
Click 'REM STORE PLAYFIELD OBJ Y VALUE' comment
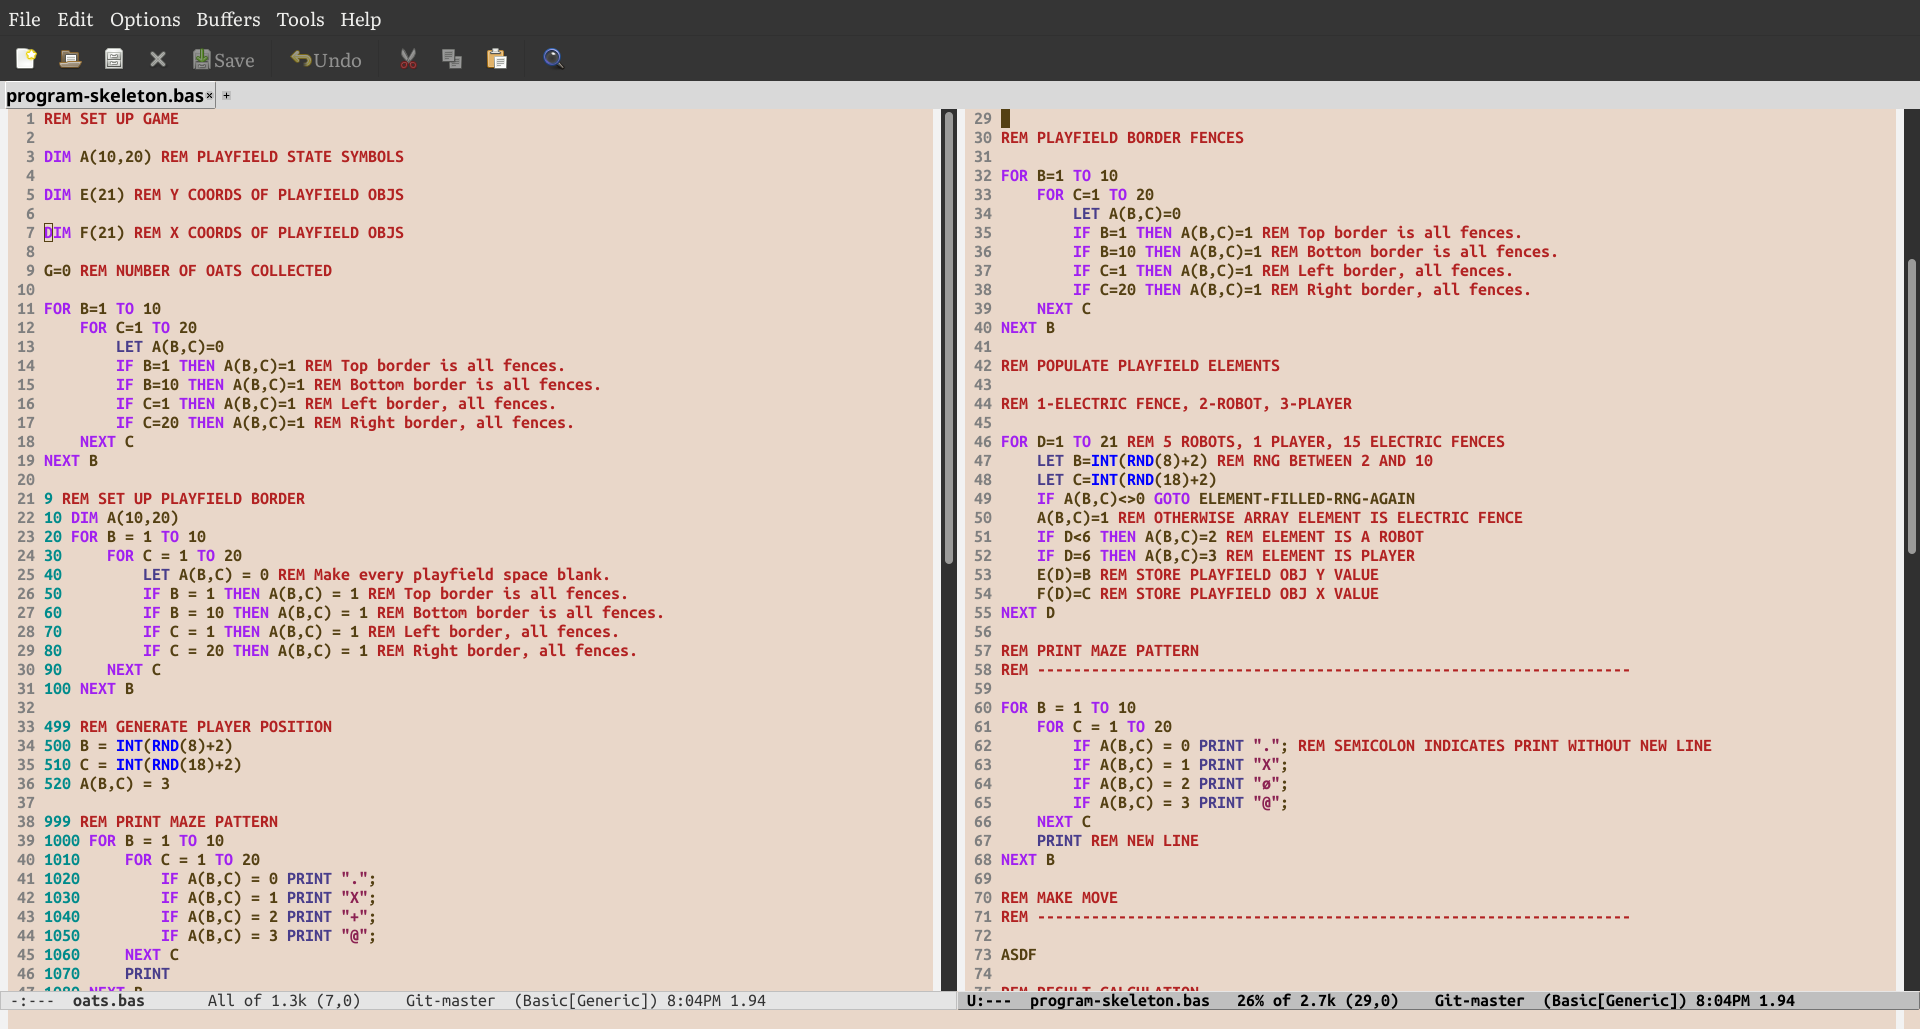coord(1239,575)
